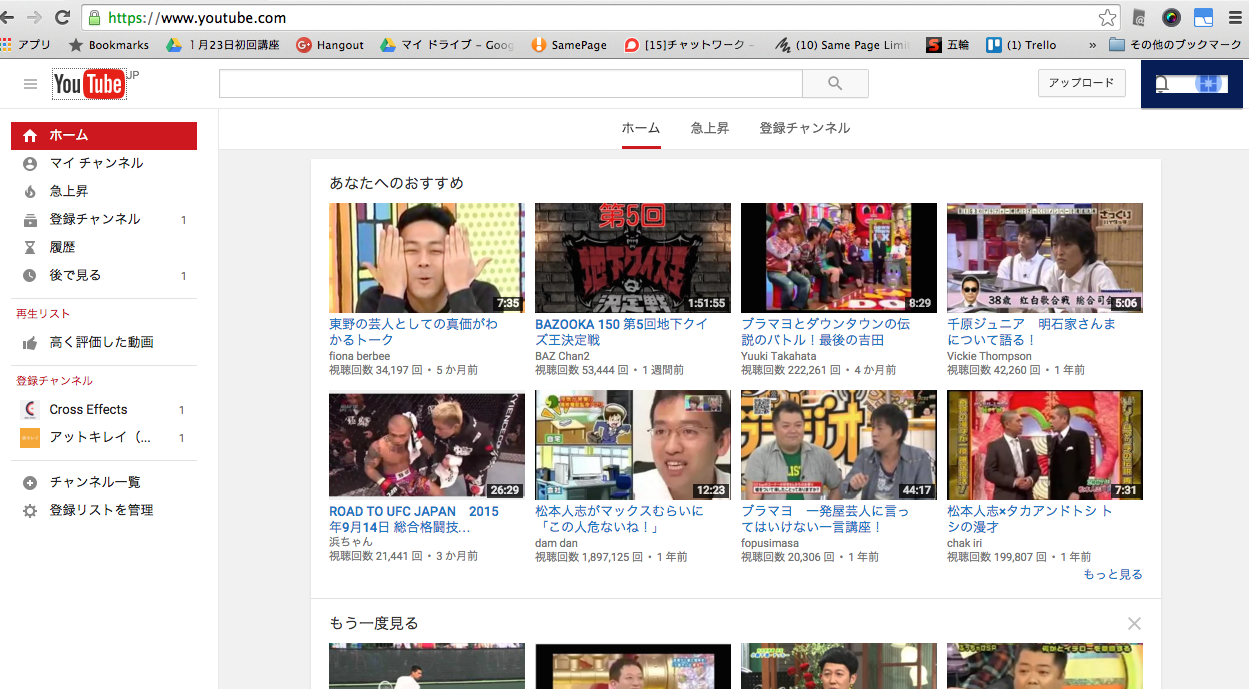
Task: Reload the page with the refresh icon
Action: (x=62, y=17)
